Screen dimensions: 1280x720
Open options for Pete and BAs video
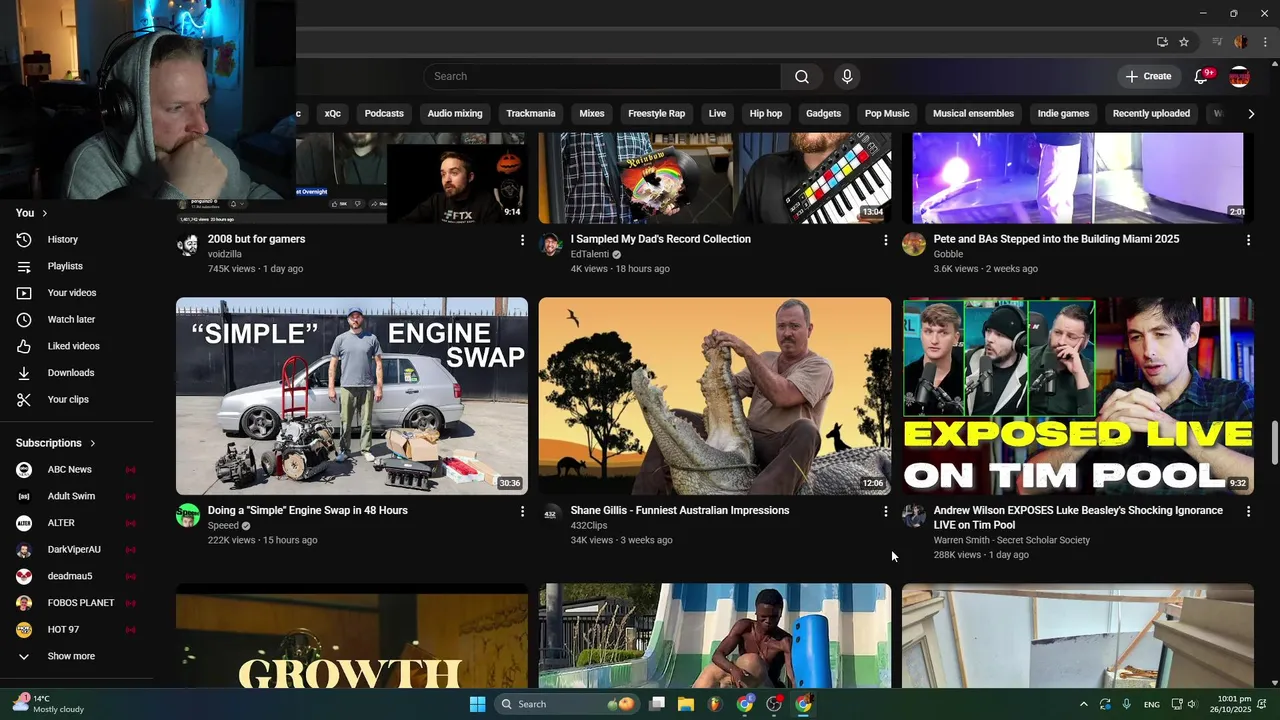[x=1248, y=240]
